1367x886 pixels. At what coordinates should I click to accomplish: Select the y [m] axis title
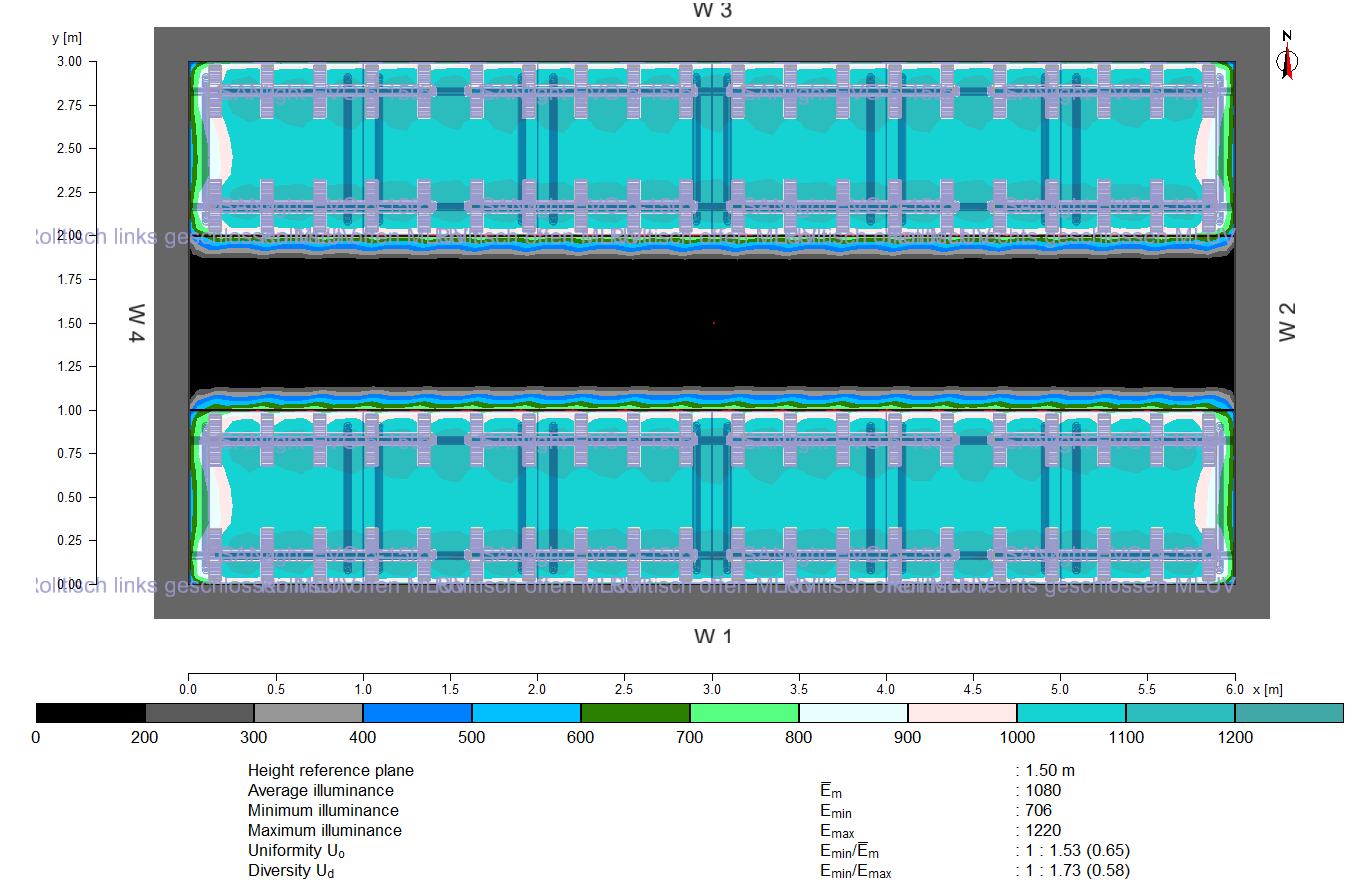67,38
